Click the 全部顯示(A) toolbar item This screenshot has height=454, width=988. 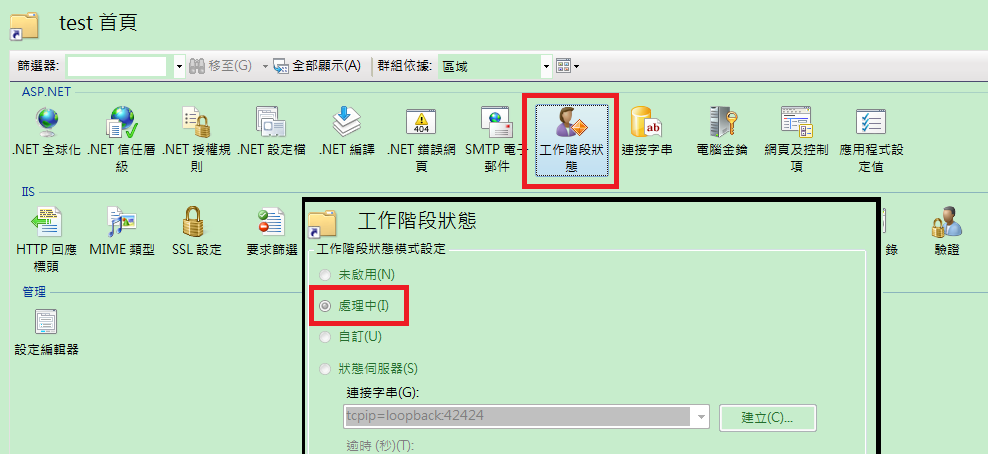318,66
